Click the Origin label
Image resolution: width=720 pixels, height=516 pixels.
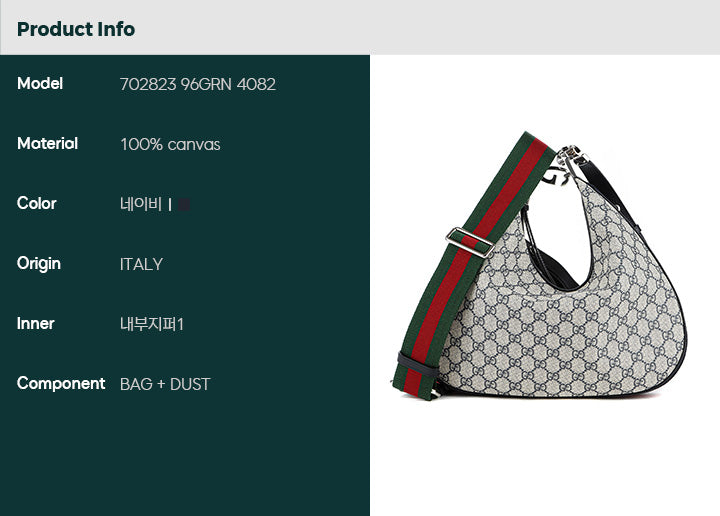39,264
